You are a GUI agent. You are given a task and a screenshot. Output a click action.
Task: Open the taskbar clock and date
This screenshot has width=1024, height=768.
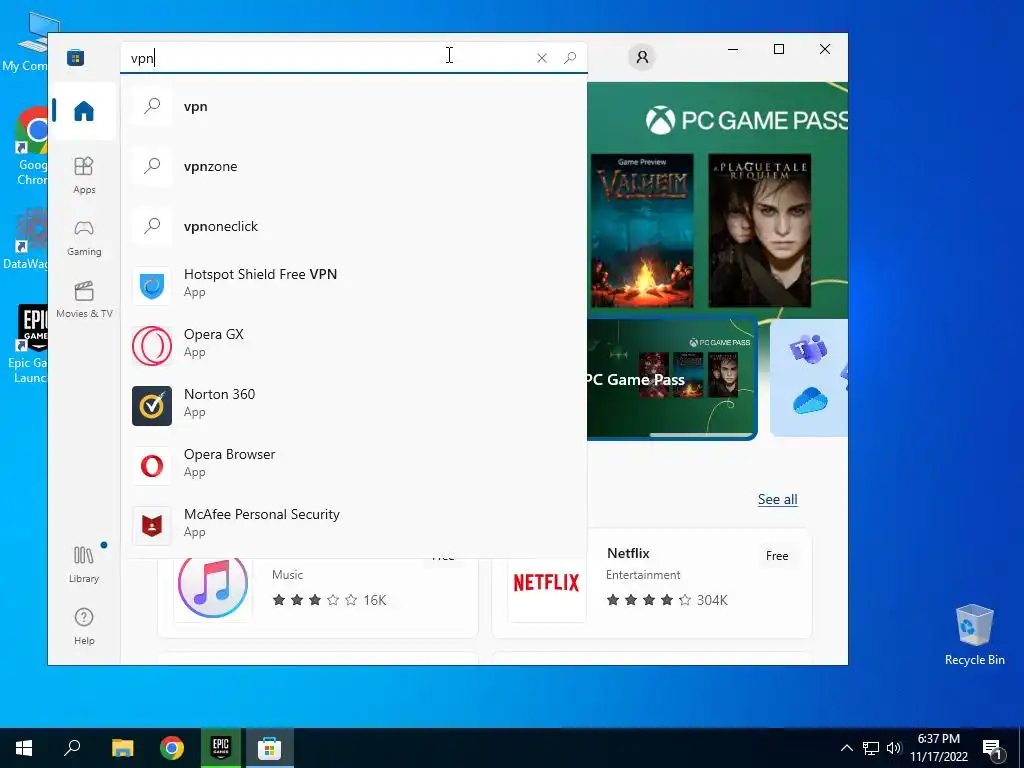[x=938, y=748]
